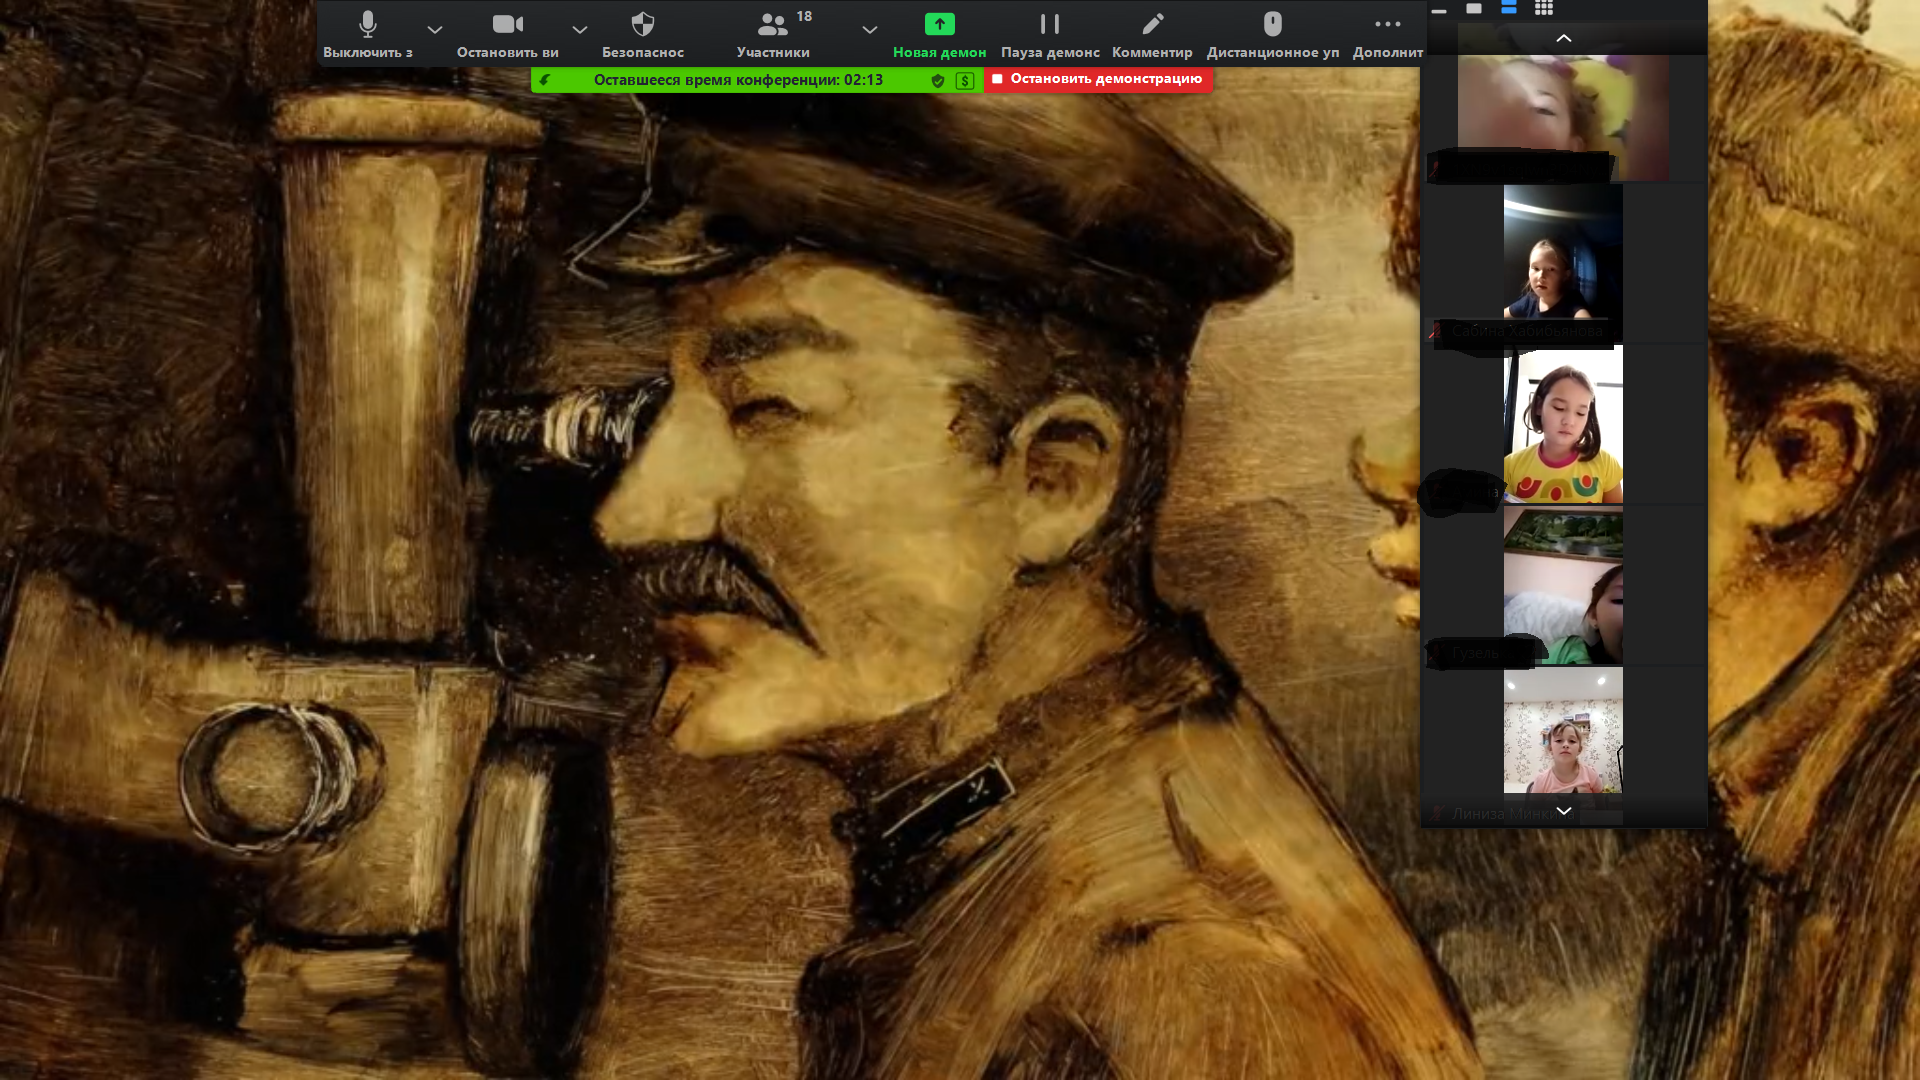Viewport: 1920px width, 1080px height.
Task: Expand the chevron next to Участники
Action: [x=869, y=30]
